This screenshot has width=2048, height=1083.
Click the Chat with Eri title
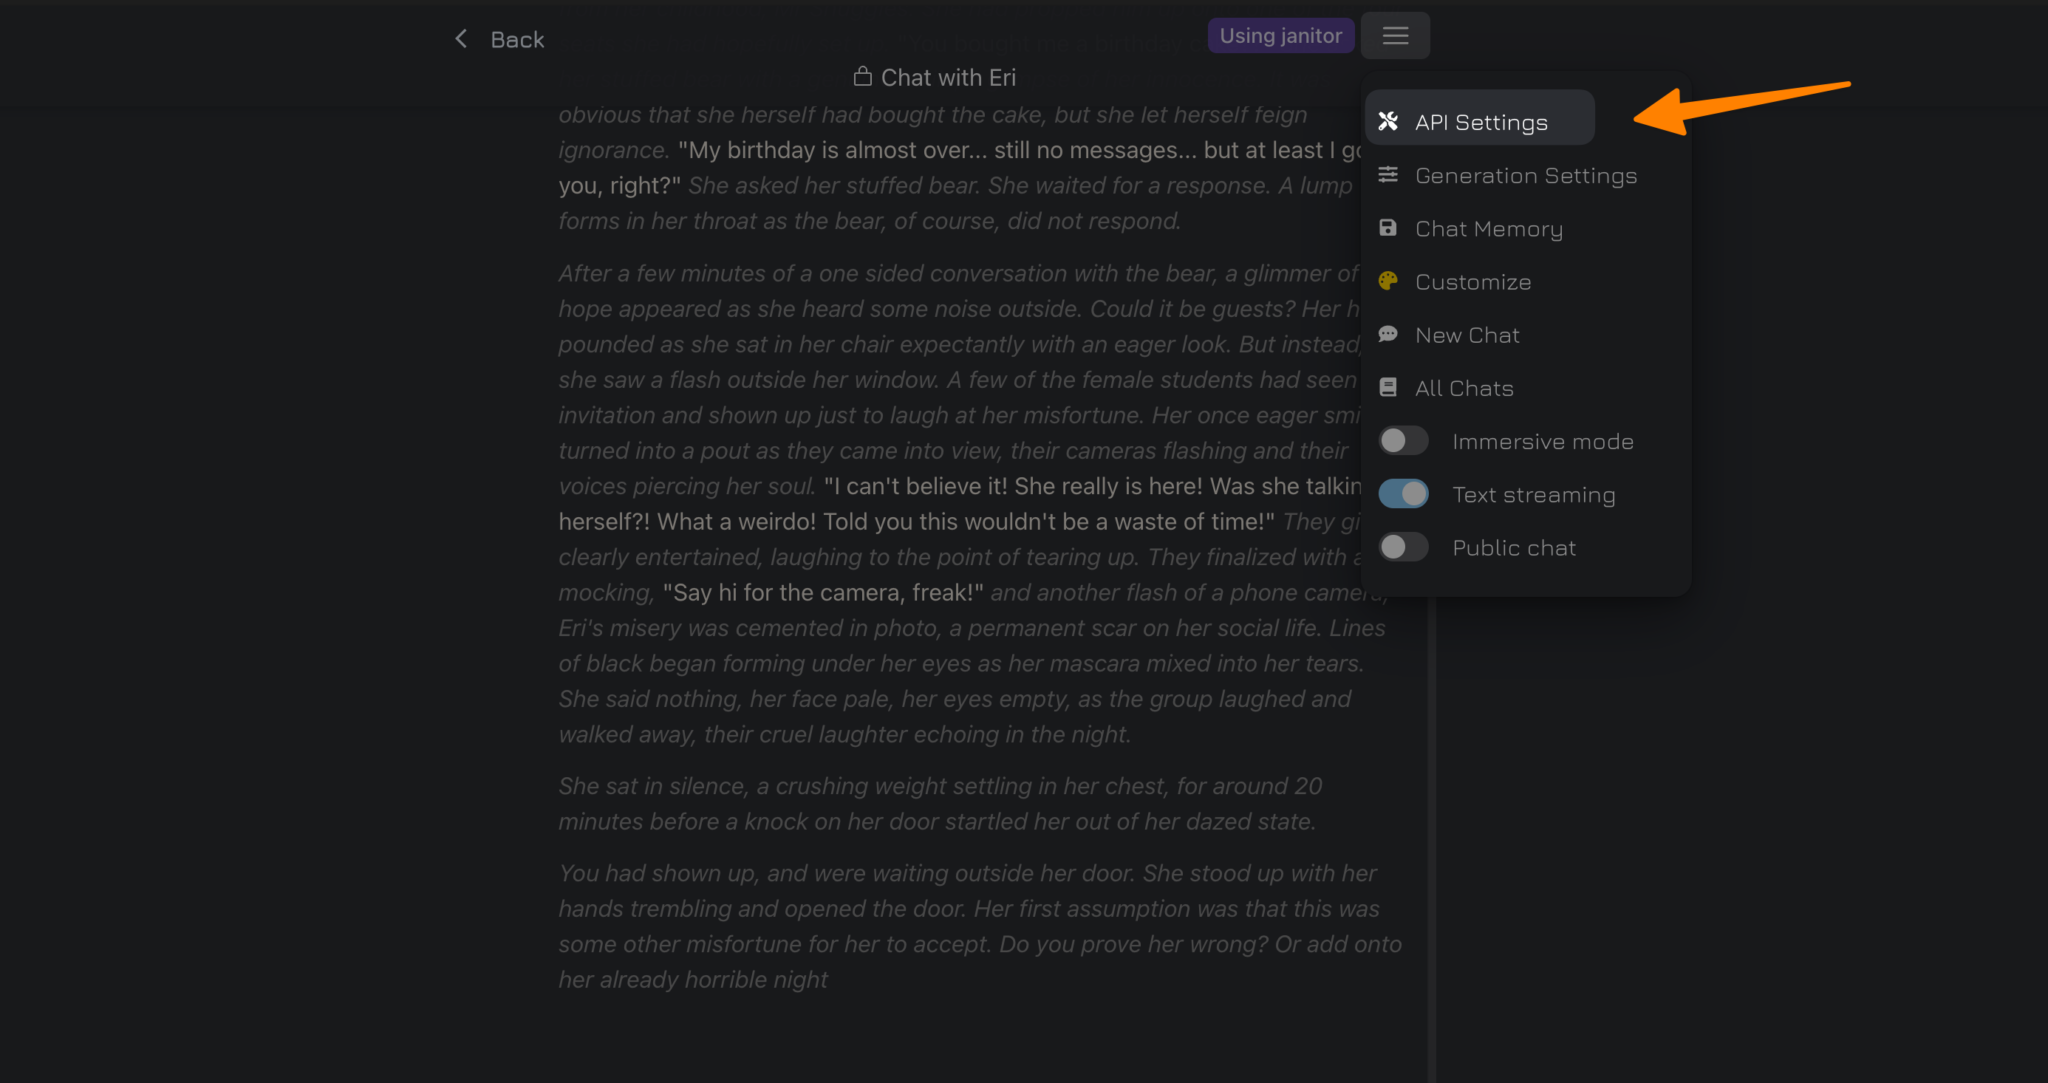[948, 77]
